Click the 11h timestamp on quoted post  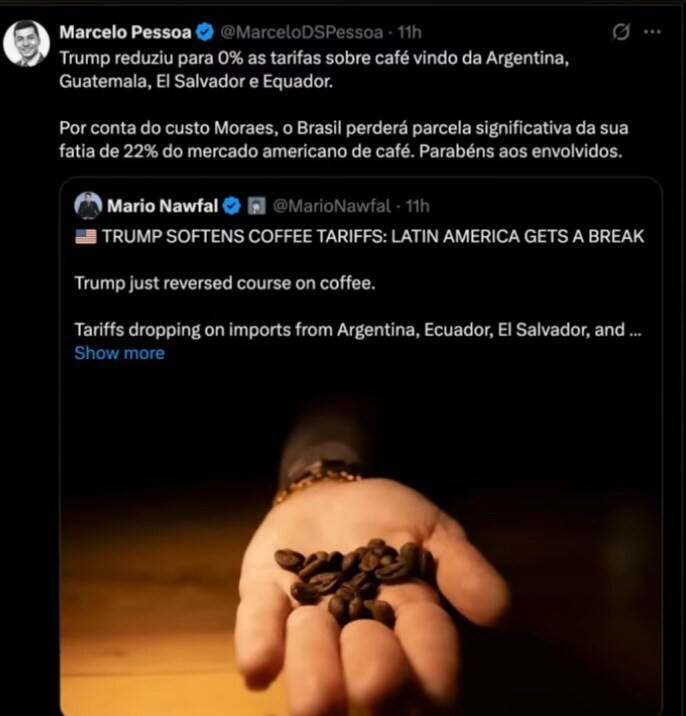pos(417,206)
